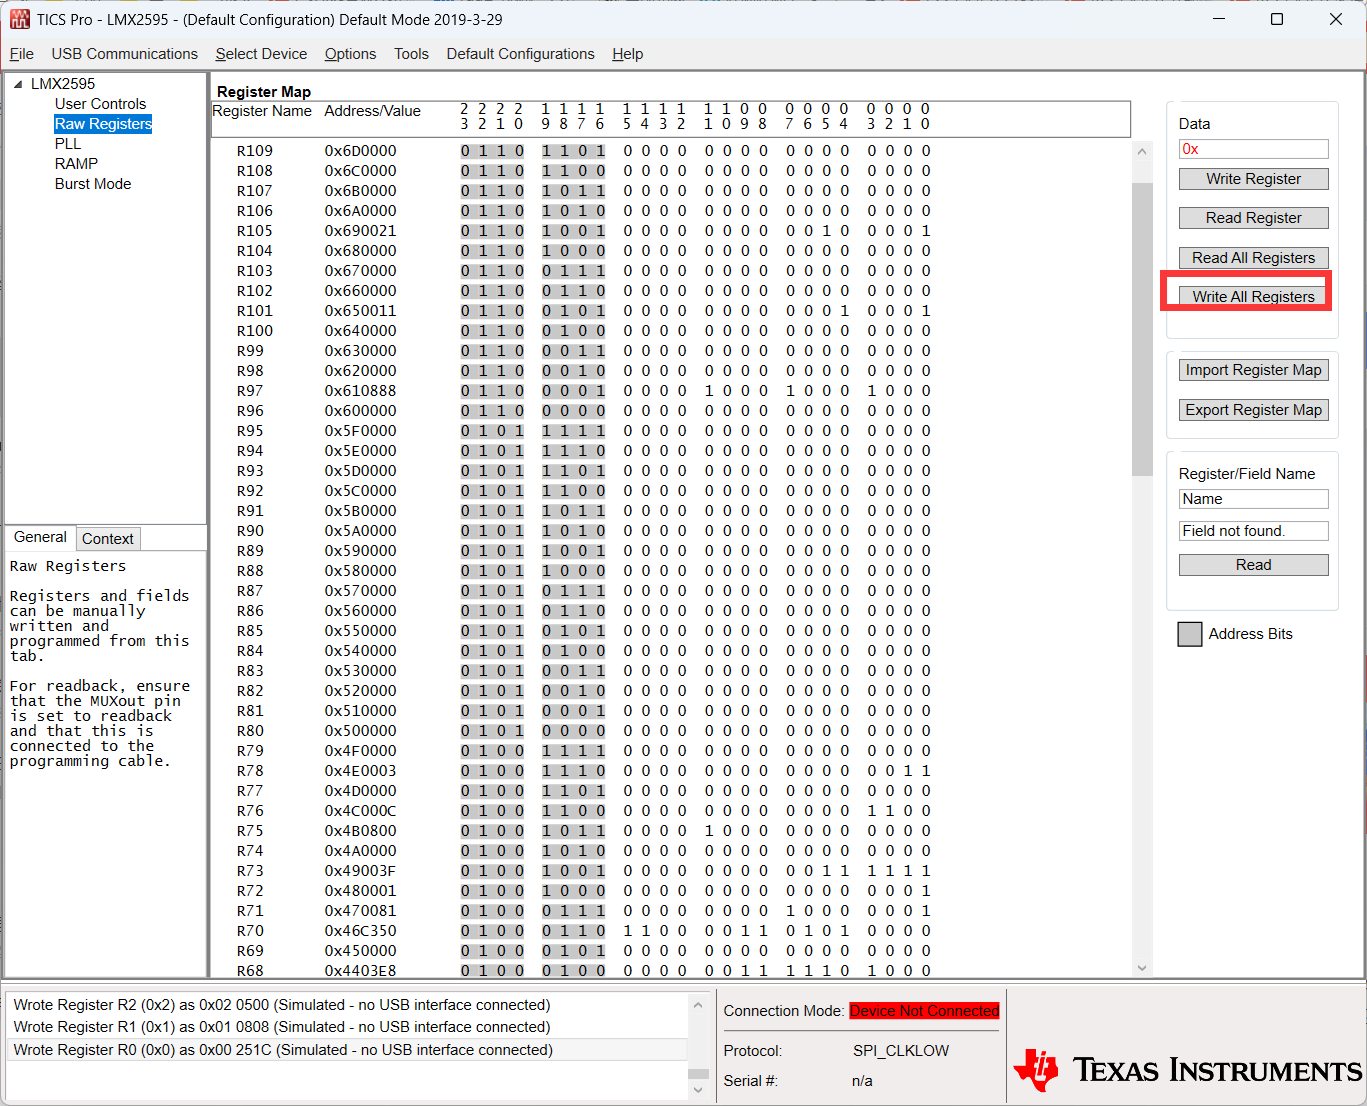Click Read All Registers button
1367x1106 pixels.
(1253, 258)
